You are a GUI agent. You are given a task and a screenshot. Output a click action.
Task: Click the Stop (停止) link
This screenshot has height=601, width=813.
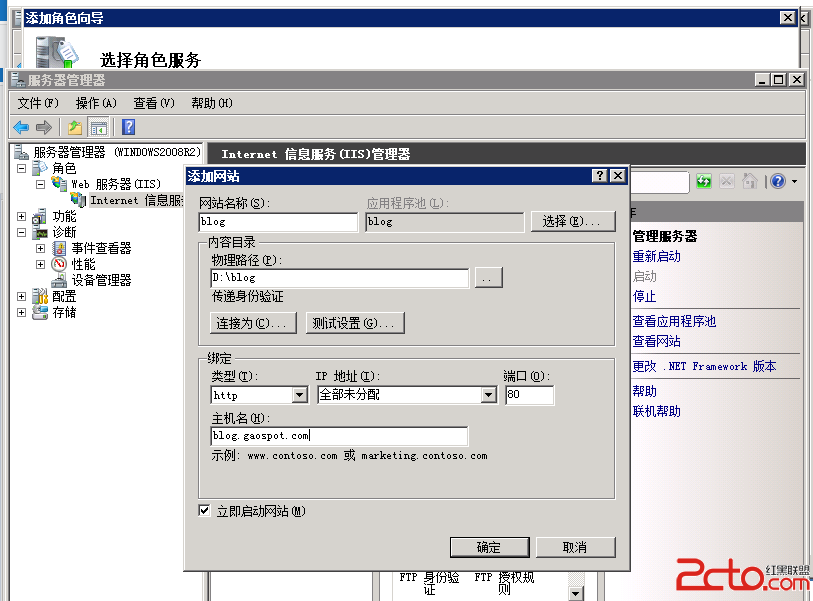pyautogui.click(x=644, y=297)
